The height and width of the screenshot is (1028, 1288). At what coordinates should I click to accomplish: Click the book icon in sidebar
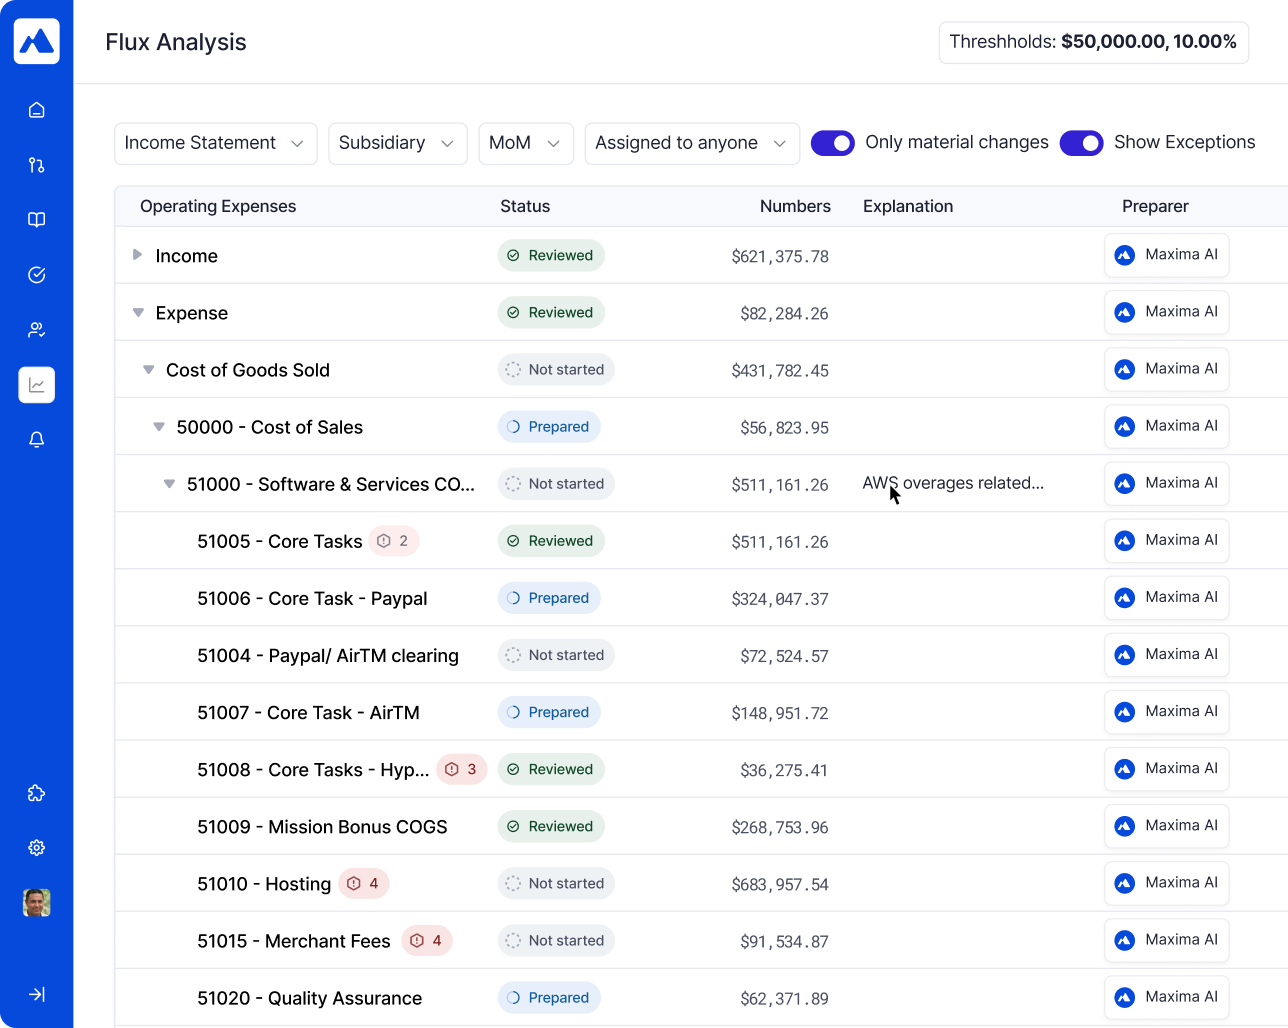coord(37,220)
